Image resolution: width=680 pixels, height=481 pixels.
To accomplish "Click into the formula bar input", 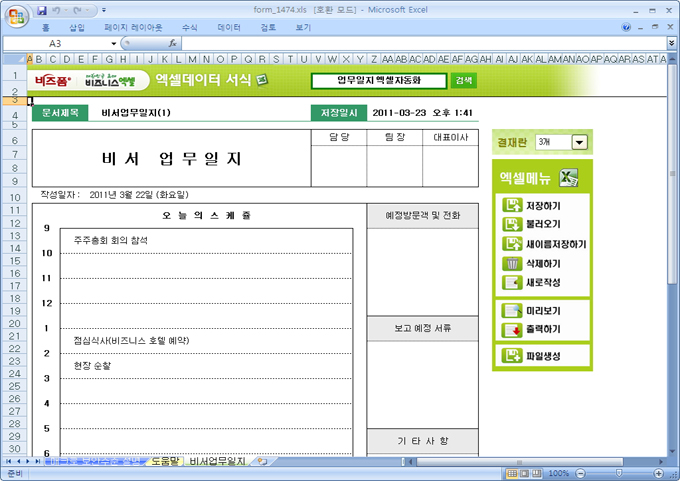I will point(423,43).
